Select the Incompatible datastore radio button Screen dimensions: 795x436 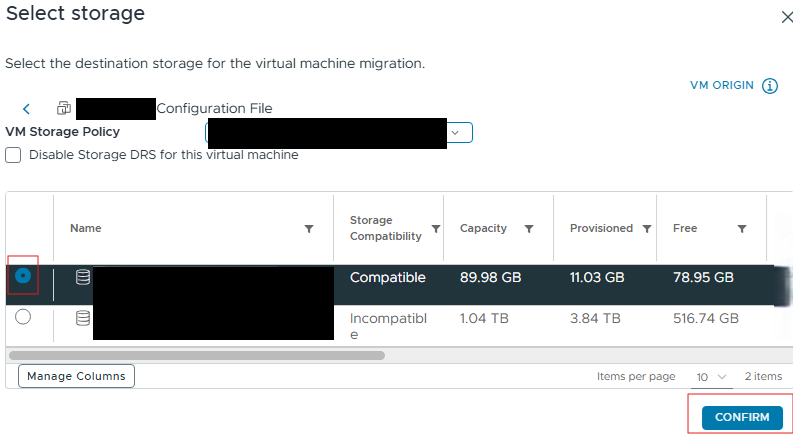tap(23, 317)
